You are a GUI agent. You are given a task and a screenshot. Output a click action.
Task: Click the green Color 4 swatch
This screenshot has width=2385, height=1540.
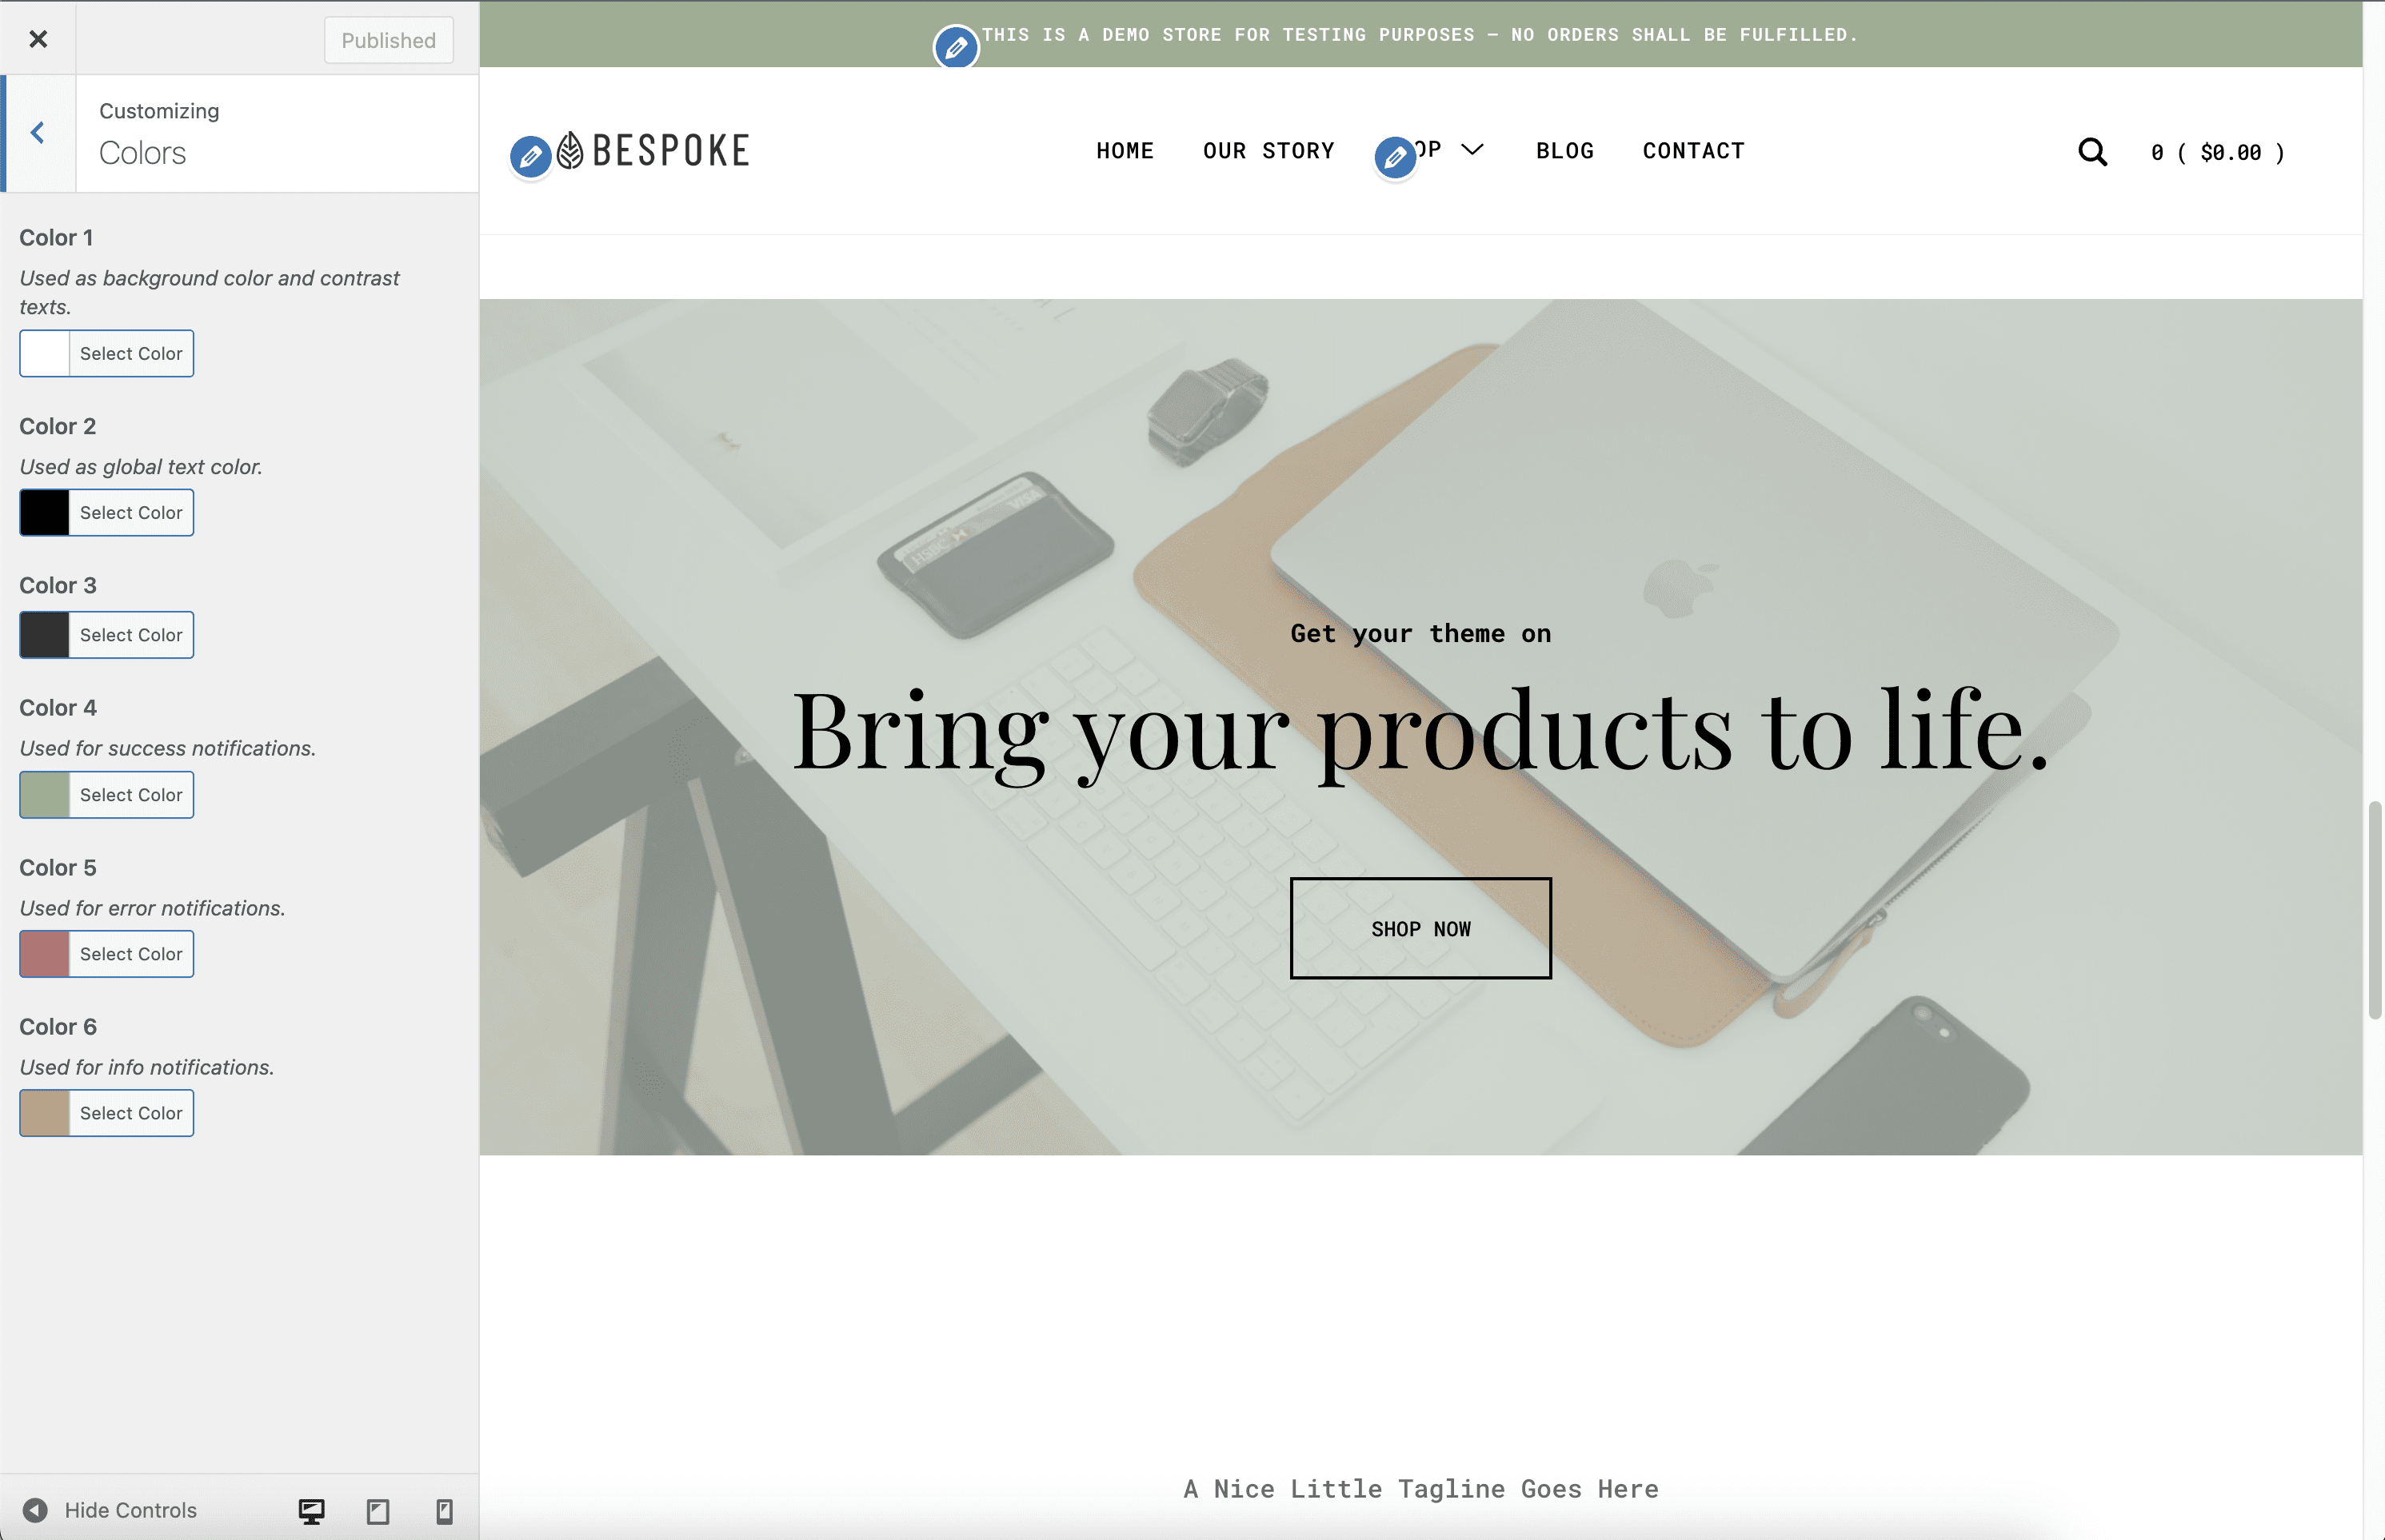coord(43,794)
